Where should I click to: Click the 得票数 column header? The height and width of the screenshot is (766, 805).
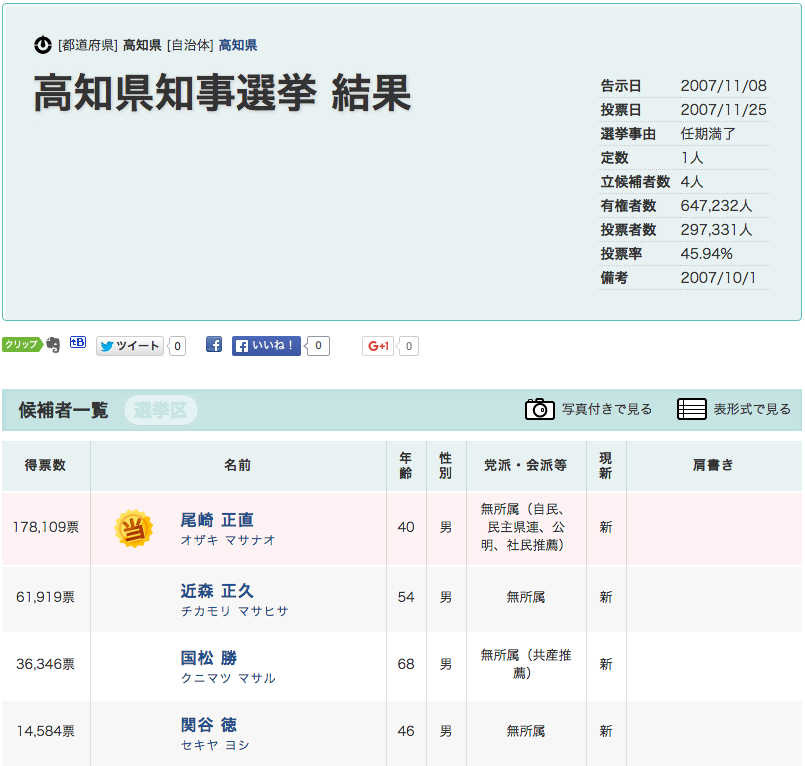[x=46, y=465]
